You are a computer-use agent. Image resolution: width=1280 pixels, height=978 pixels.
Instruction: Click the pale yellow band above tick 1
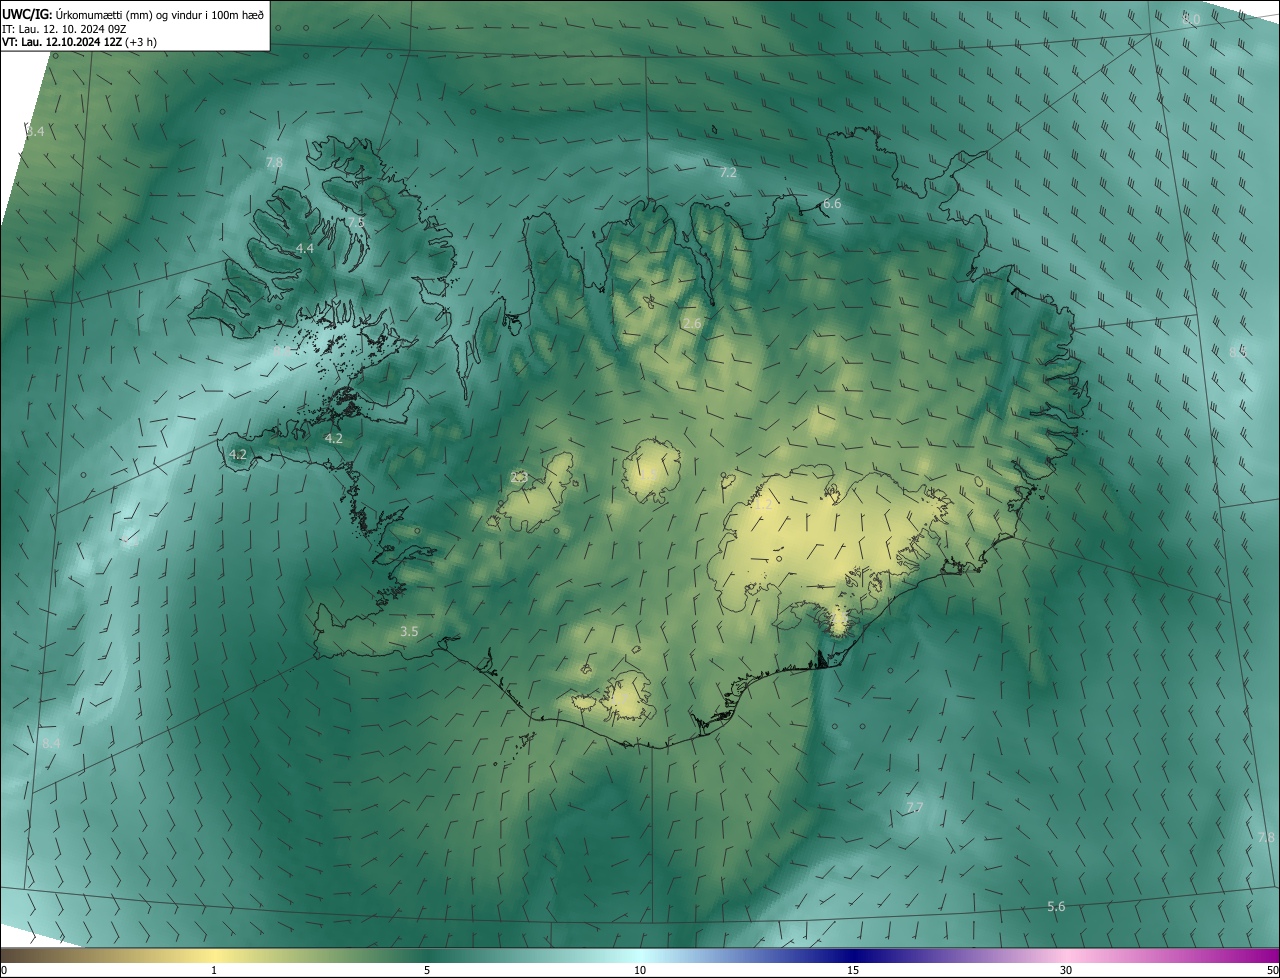coord(214,955)
